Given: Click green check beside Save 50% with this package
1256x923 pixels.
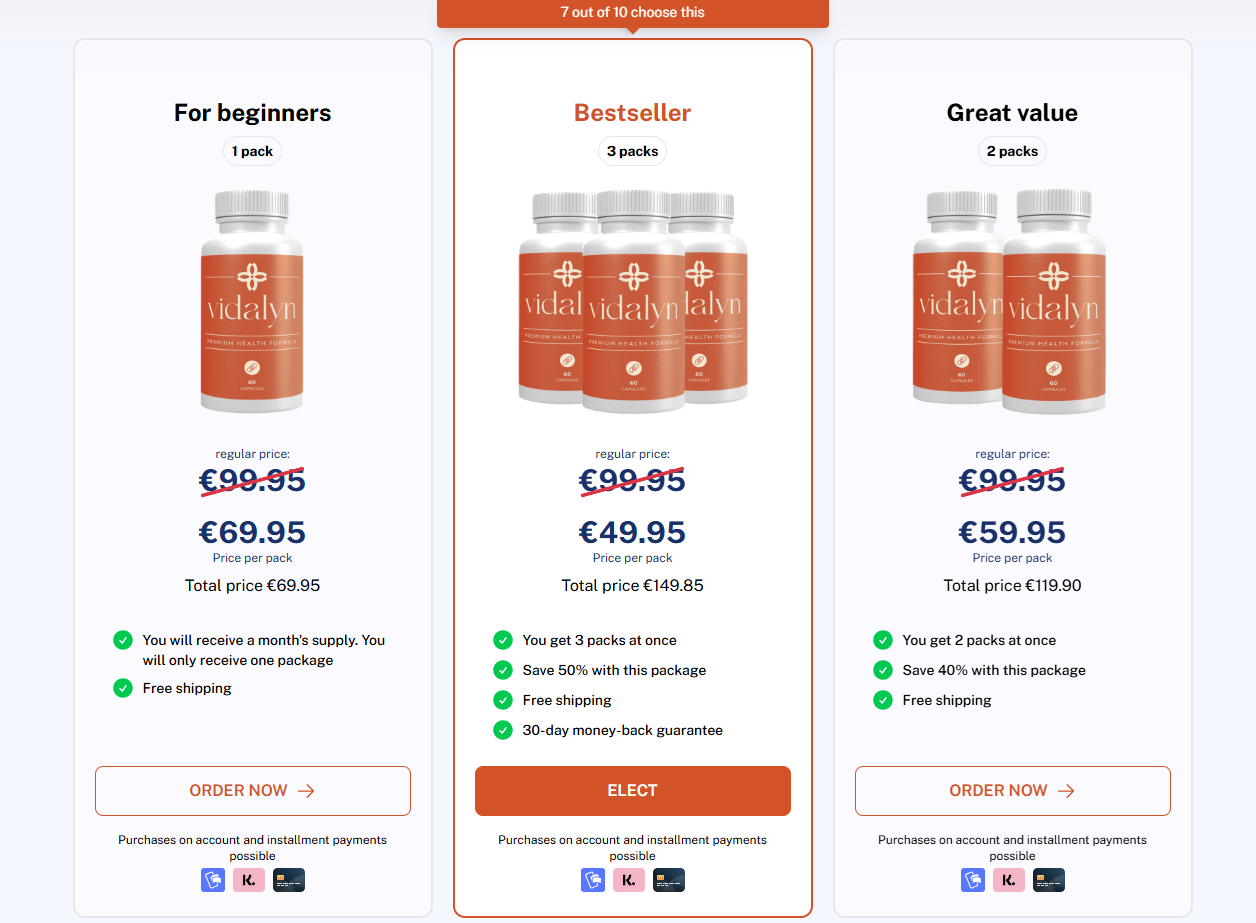Looking at the screenshot, I should pos(503,670).
